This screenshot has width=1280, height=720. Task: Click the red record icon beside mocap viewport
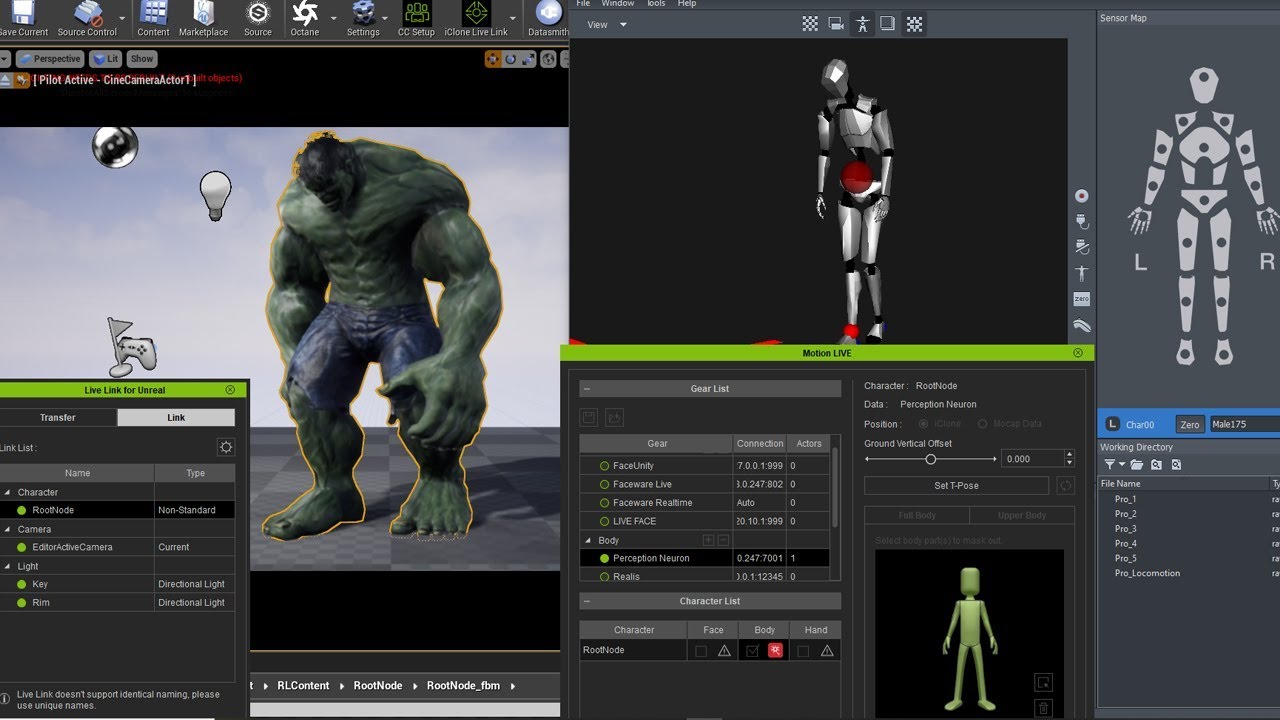(1081, 196)
